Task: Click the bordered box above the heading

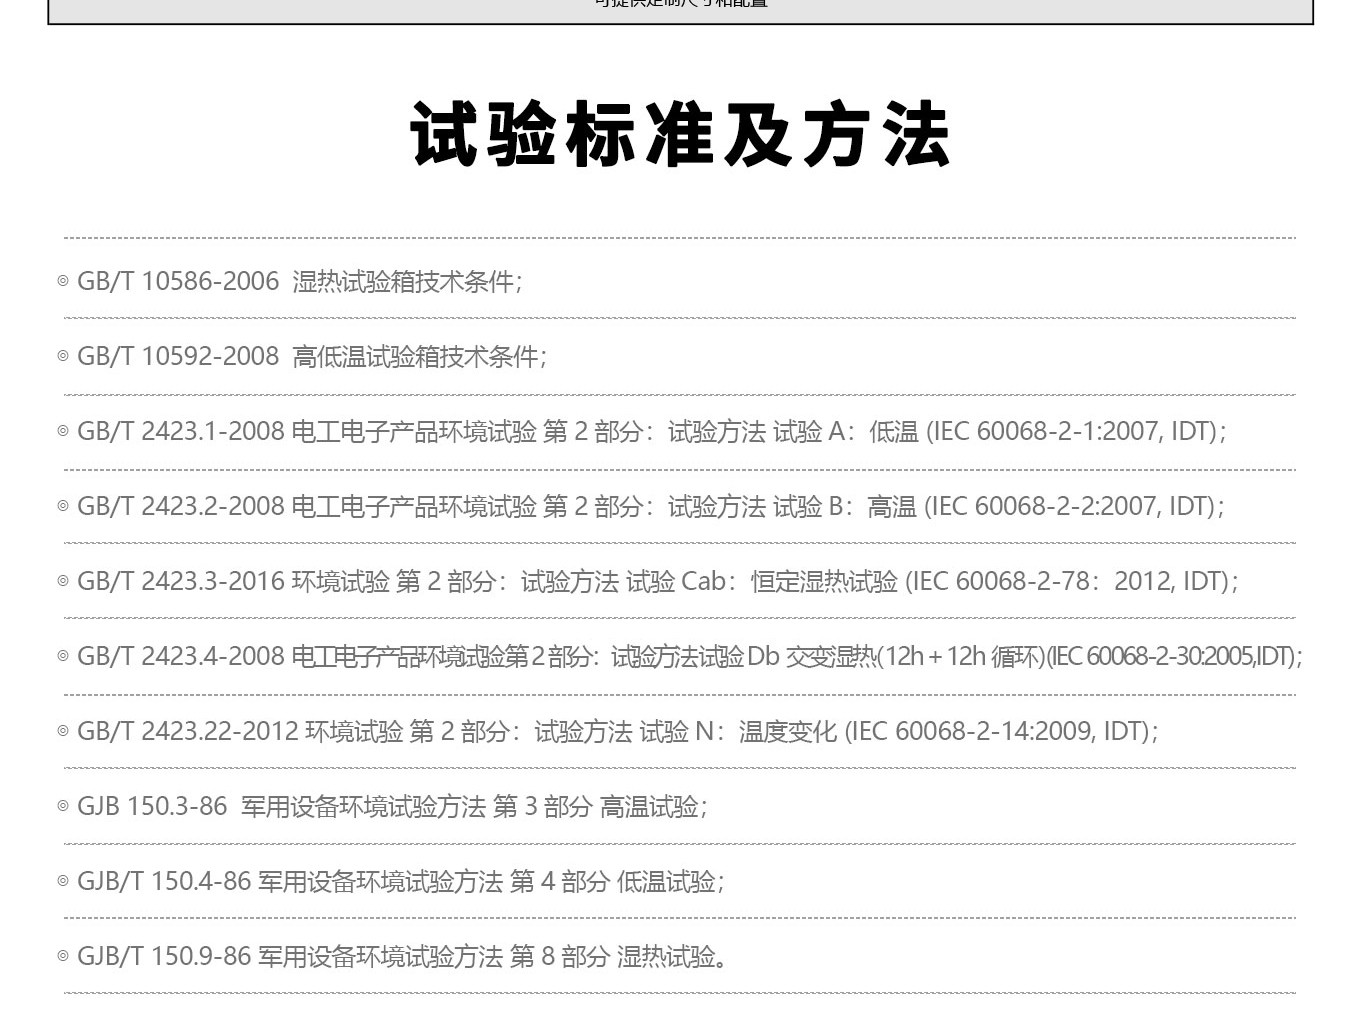Action: pyautogui.click(x=680, y=10)
